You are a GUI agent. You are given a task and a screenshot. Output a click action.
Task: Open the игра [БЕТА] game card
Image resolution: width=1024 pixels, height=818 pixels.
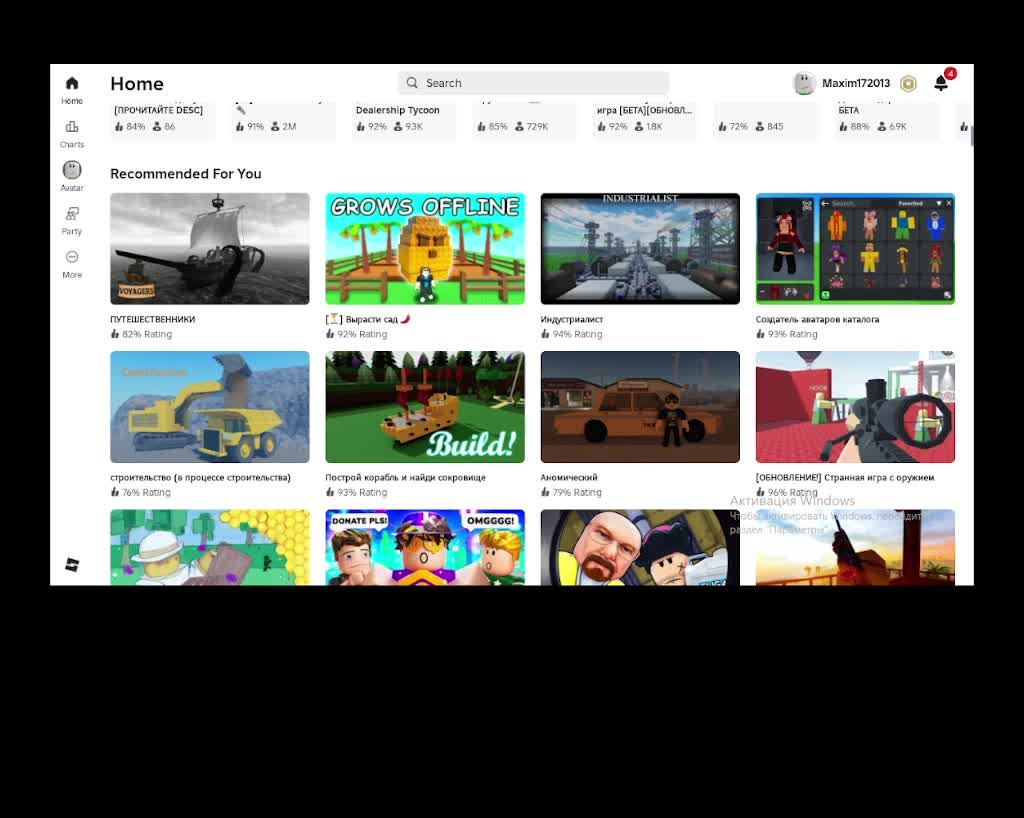click(x=645, y=119)
